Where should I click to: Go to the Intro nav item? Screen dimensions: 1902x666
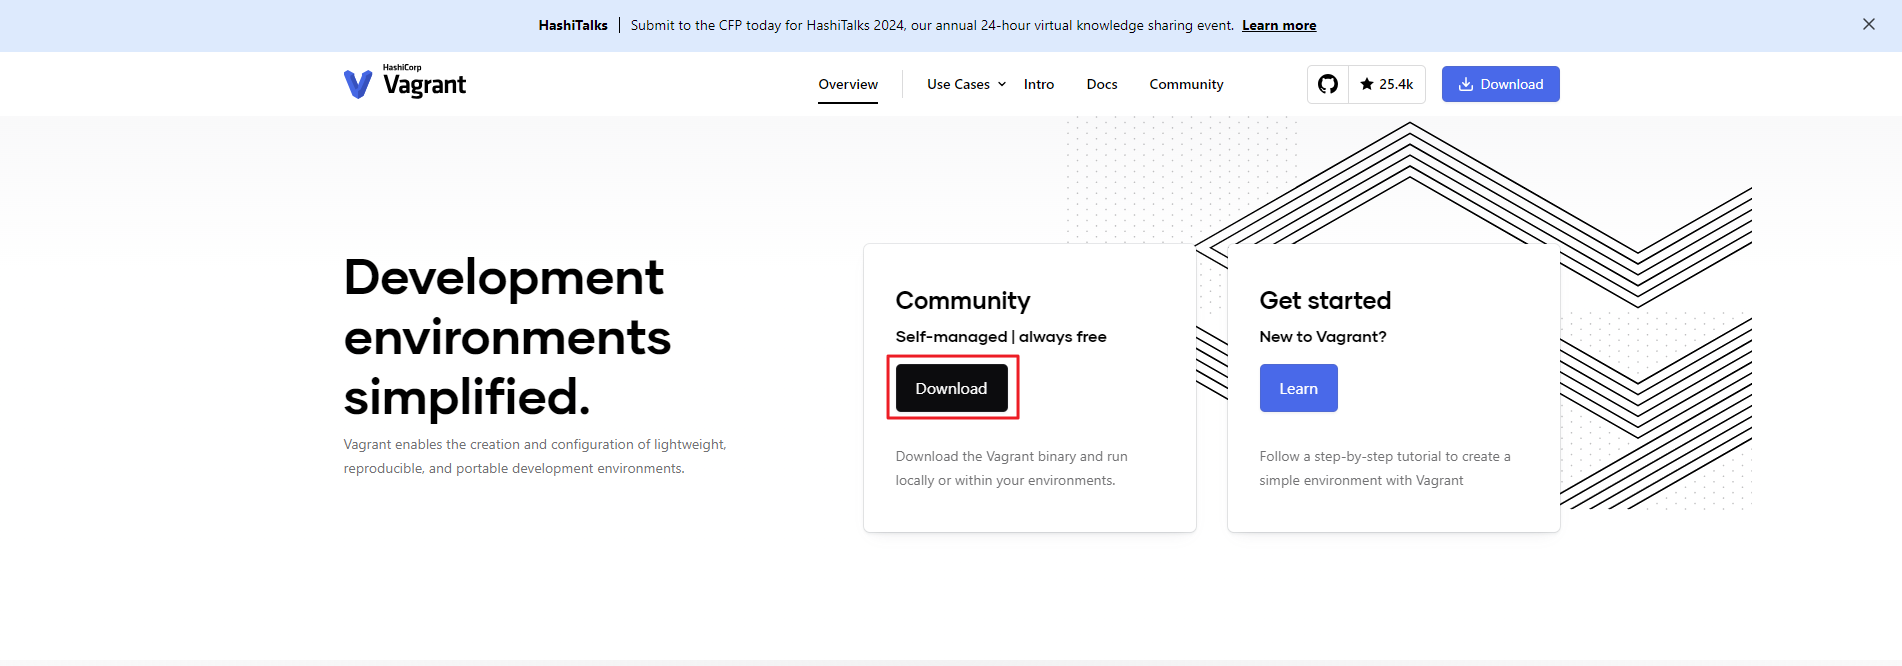[x=1039, y=84]
